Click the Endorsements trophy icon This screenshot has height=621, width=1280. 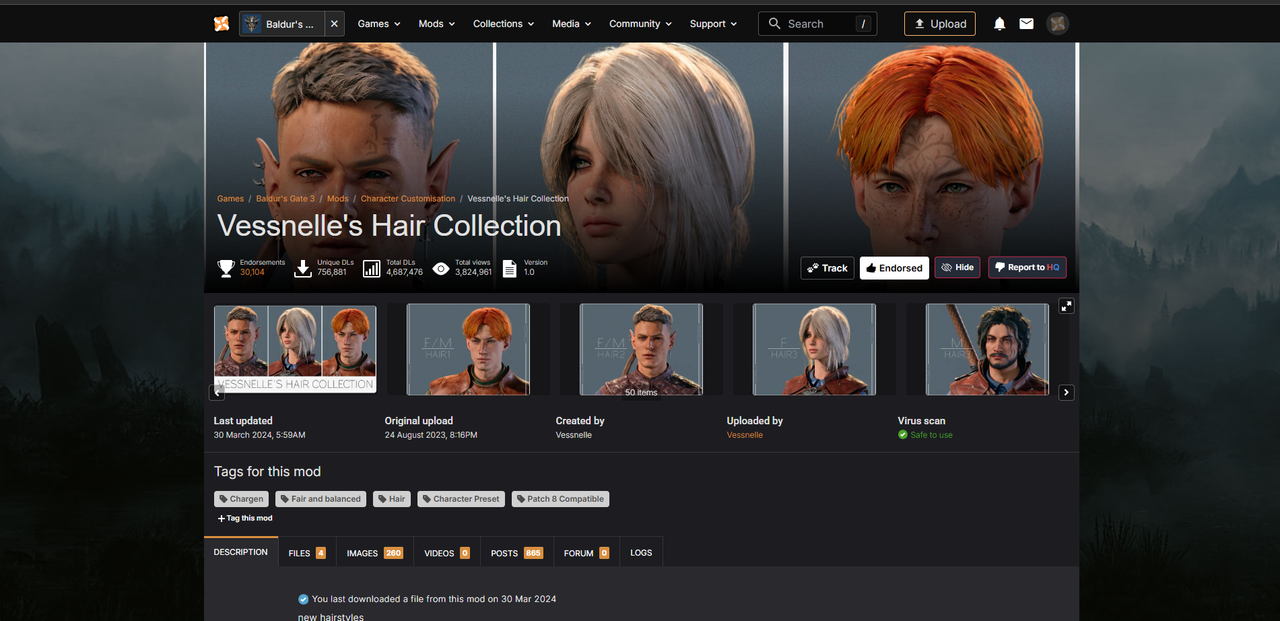click(226, 268)
